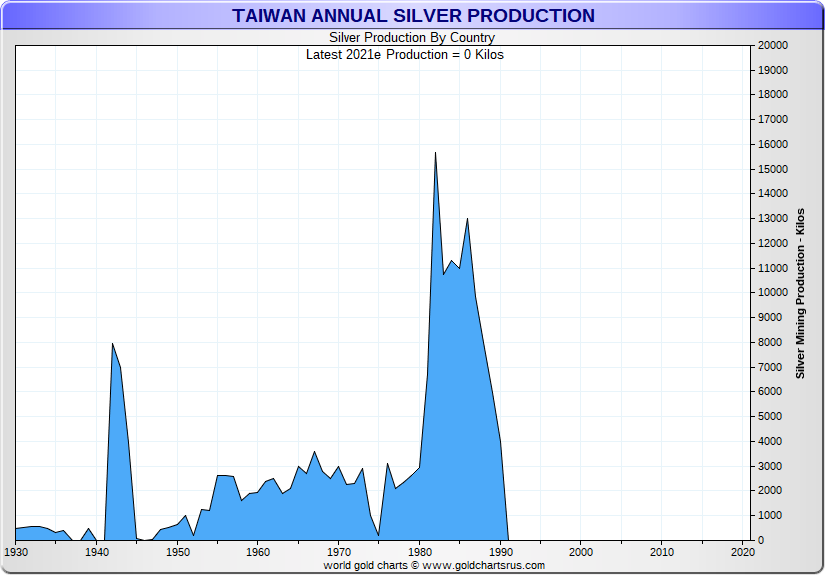Select the 1970 x-axis year label
Viewport: 825px width, 575px height.
tap(339, 552)
